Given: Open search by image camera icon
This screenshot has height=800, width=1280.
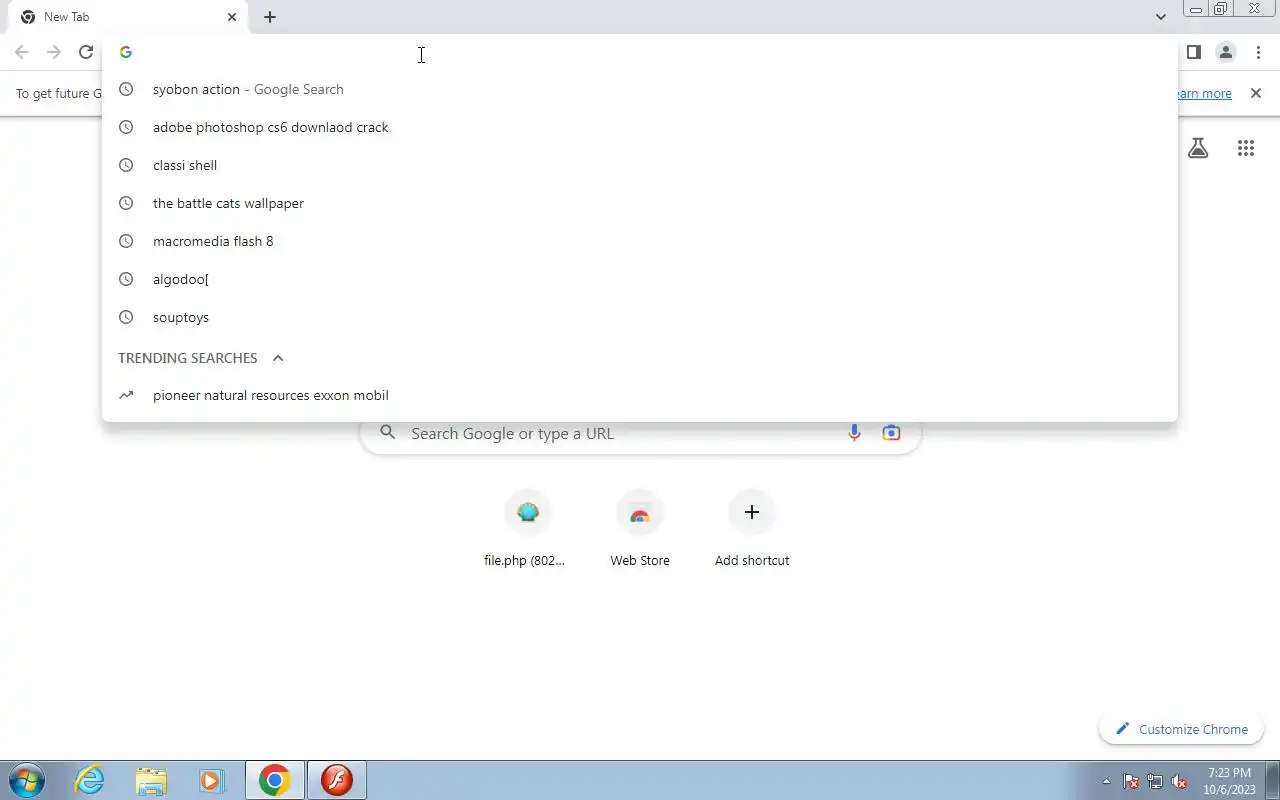Looking at the screenshot, I should 891,433.
